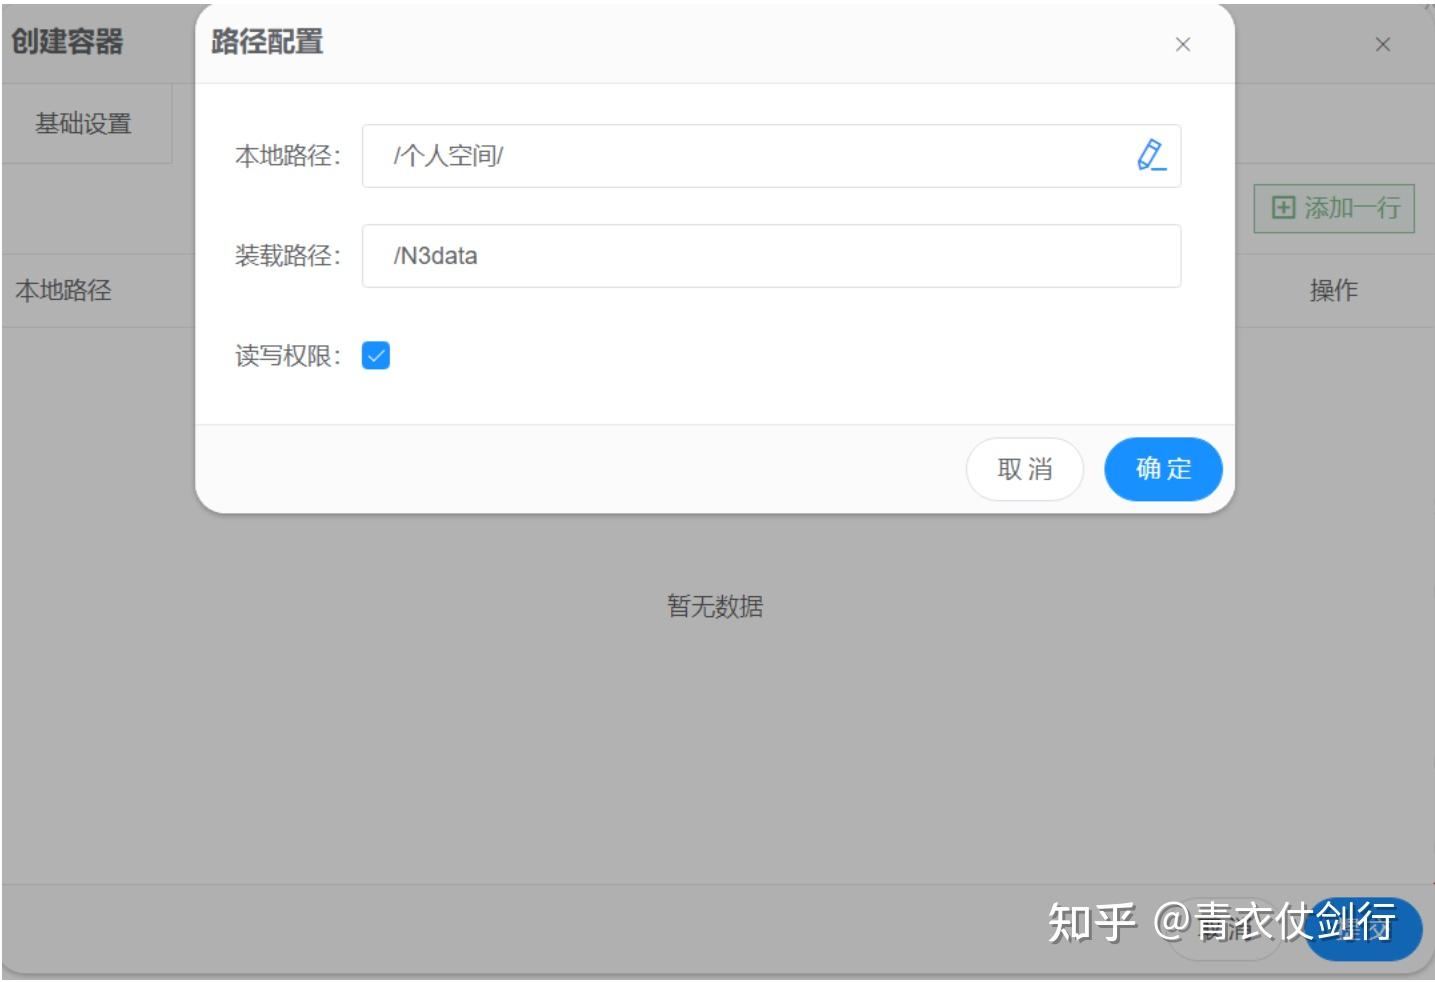Uncheck the 读写权限 checkbox
This screenshot has height=982, width=1435.
click(x=376, y=355)
